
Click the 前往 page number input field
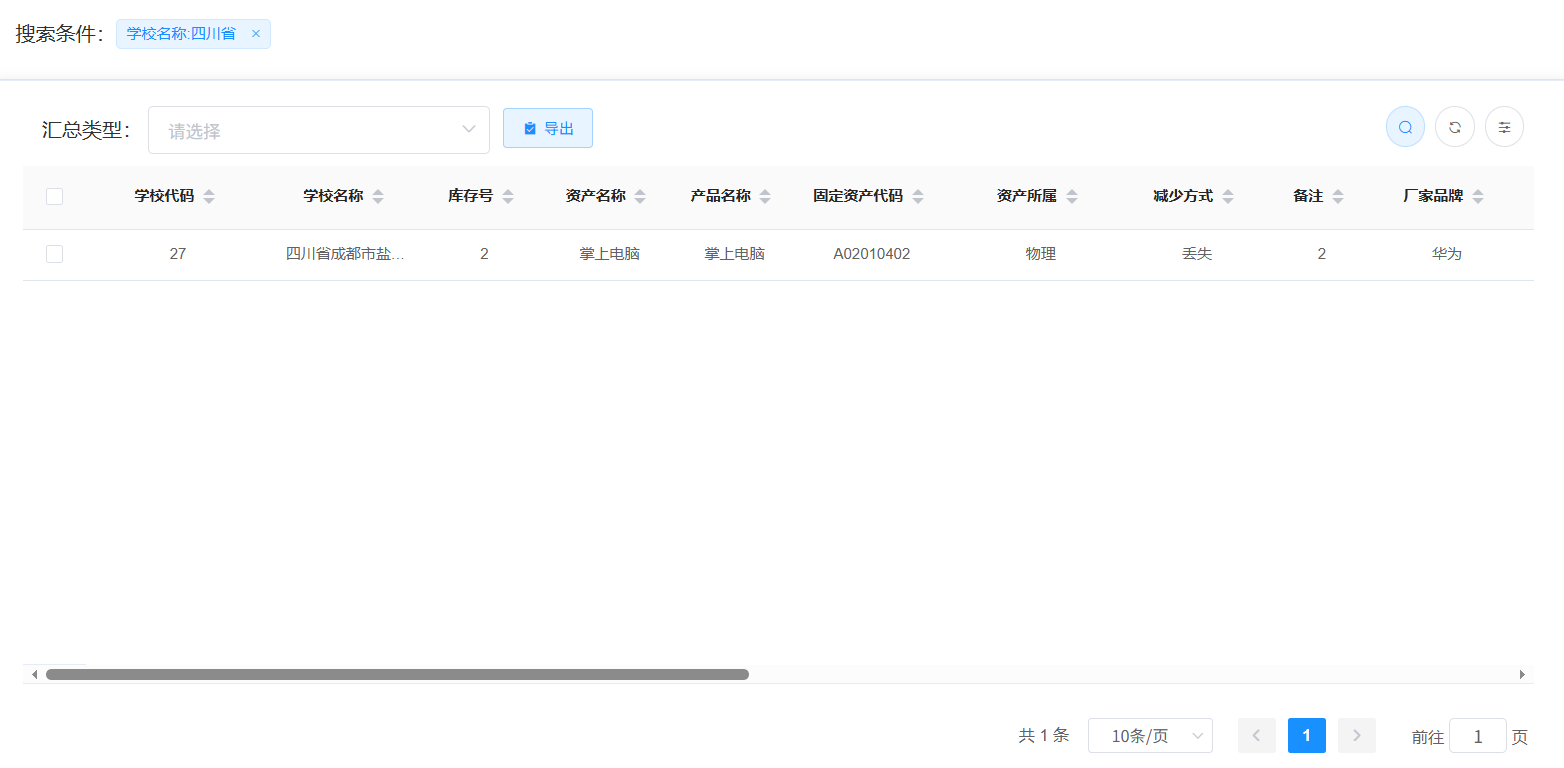[x=1477, y=736]
